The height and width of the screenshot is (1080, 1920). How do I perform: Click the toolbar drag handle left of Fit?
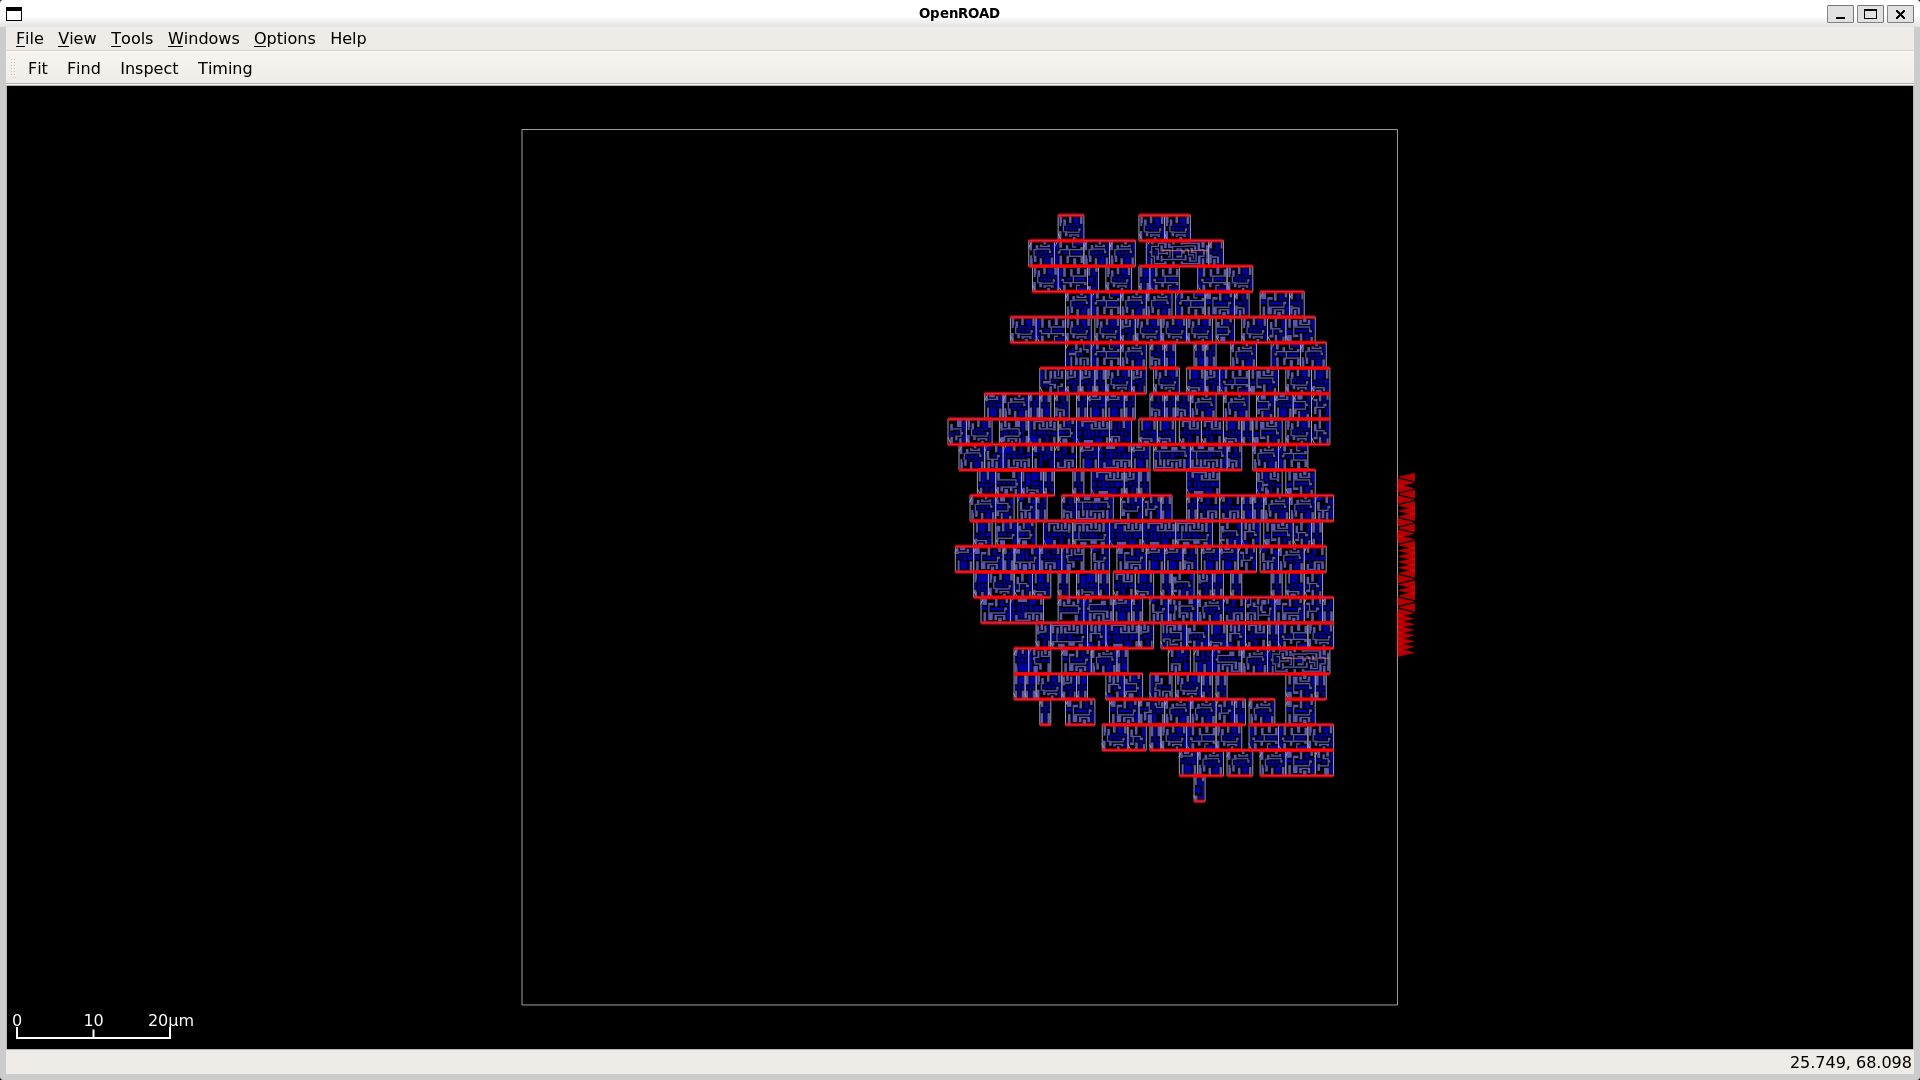point(13,68)
